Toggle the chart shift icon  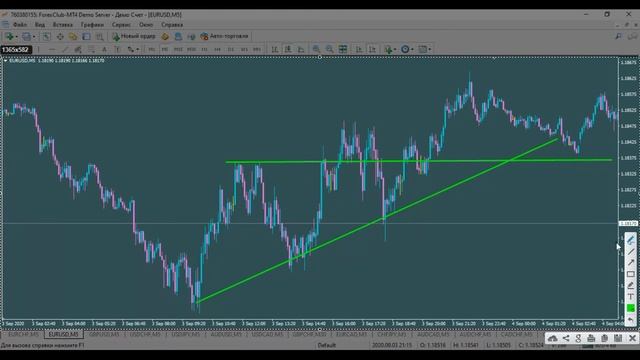coord(372,49)
